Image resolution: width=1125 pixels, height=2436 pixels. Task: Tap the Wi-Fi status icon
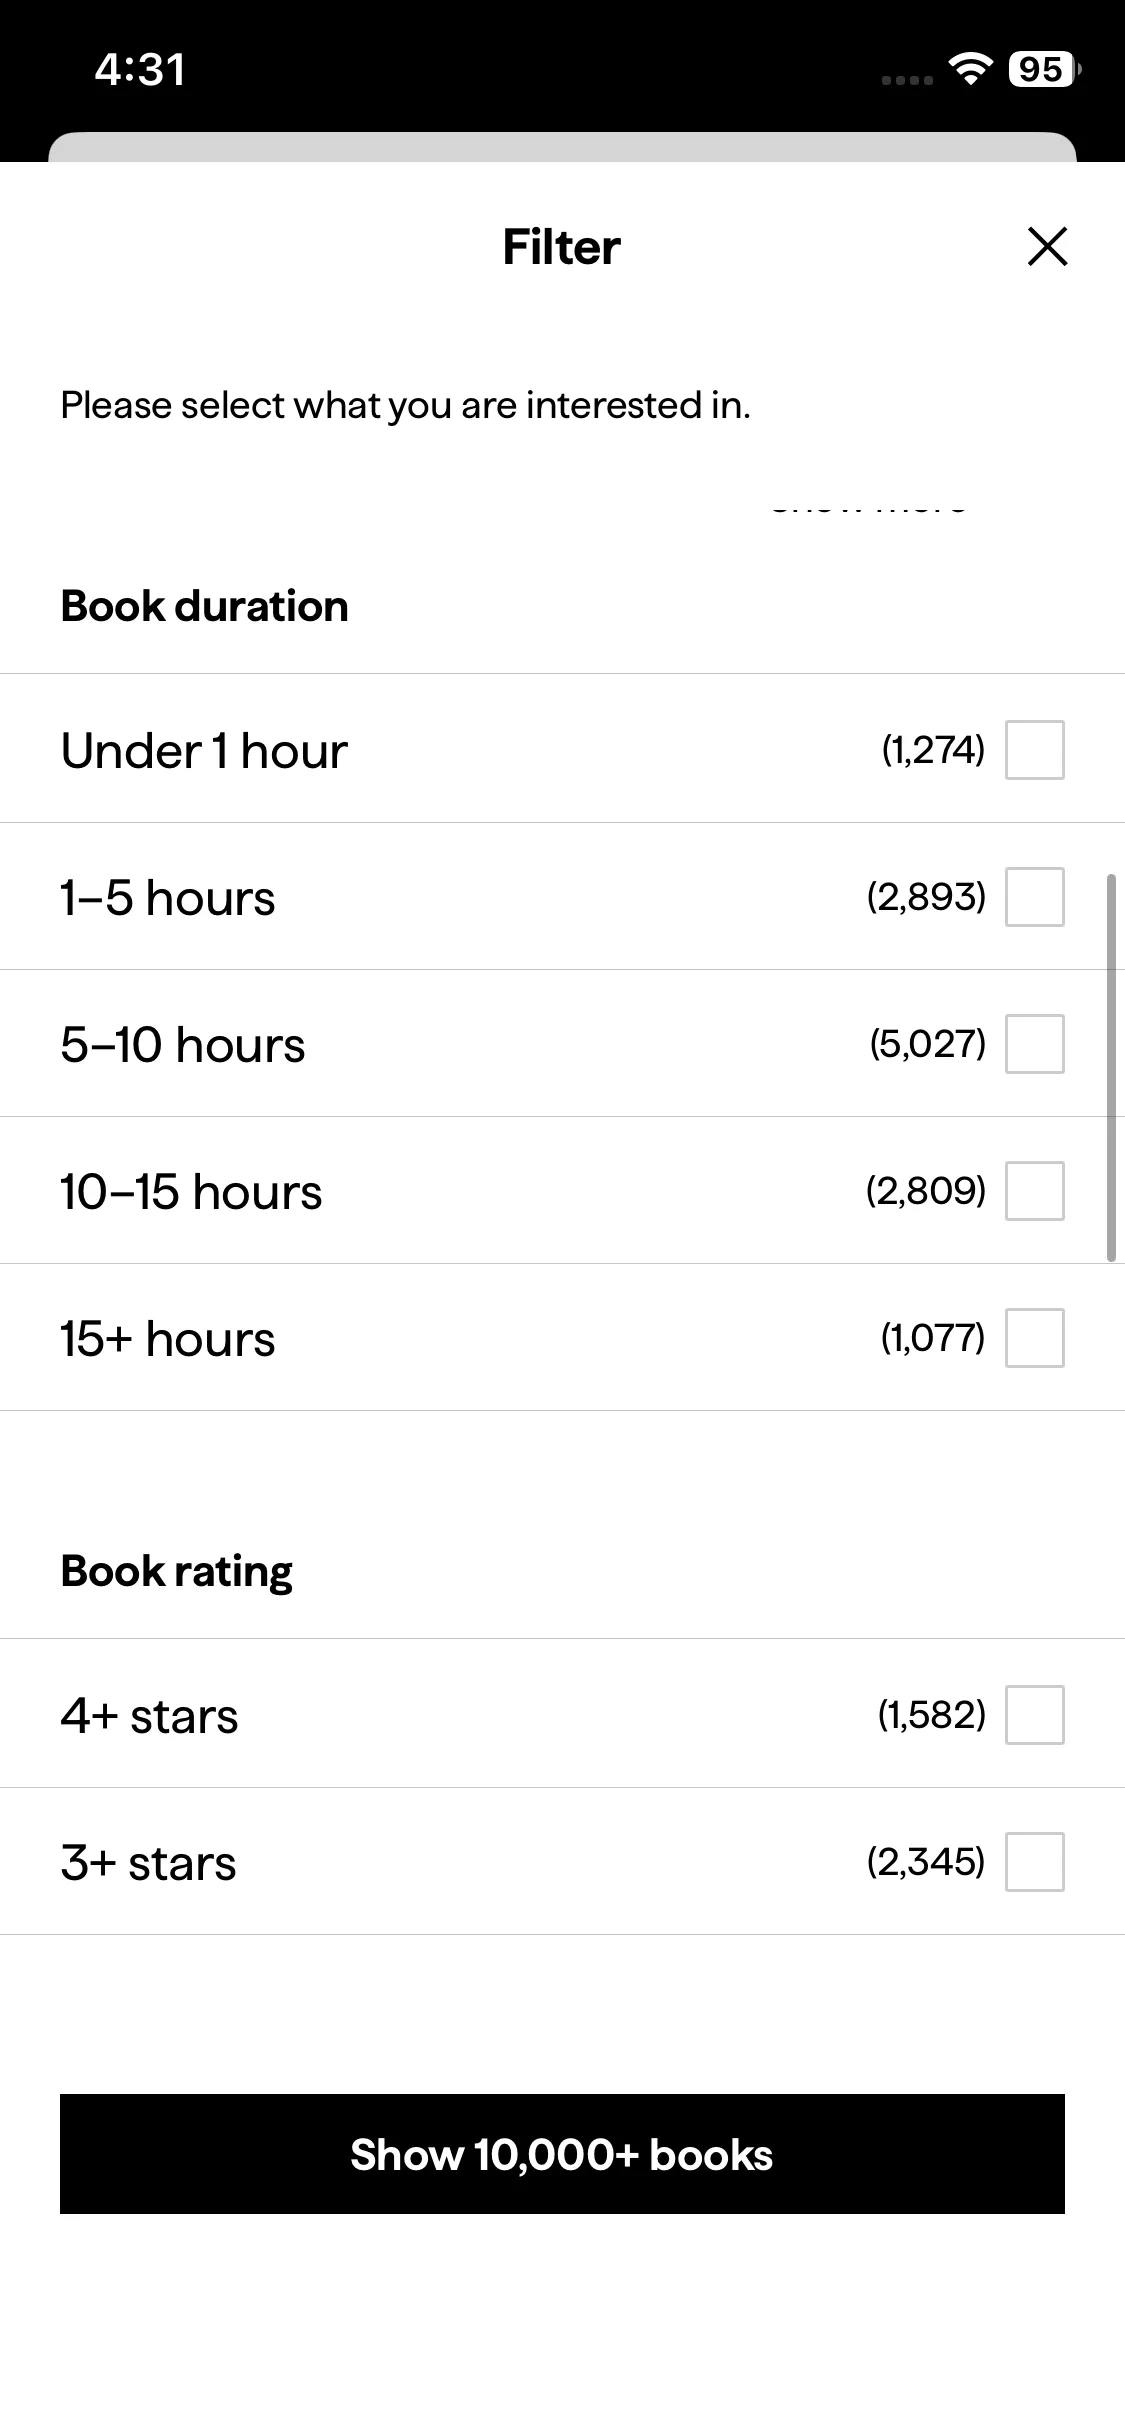point(969,70)
